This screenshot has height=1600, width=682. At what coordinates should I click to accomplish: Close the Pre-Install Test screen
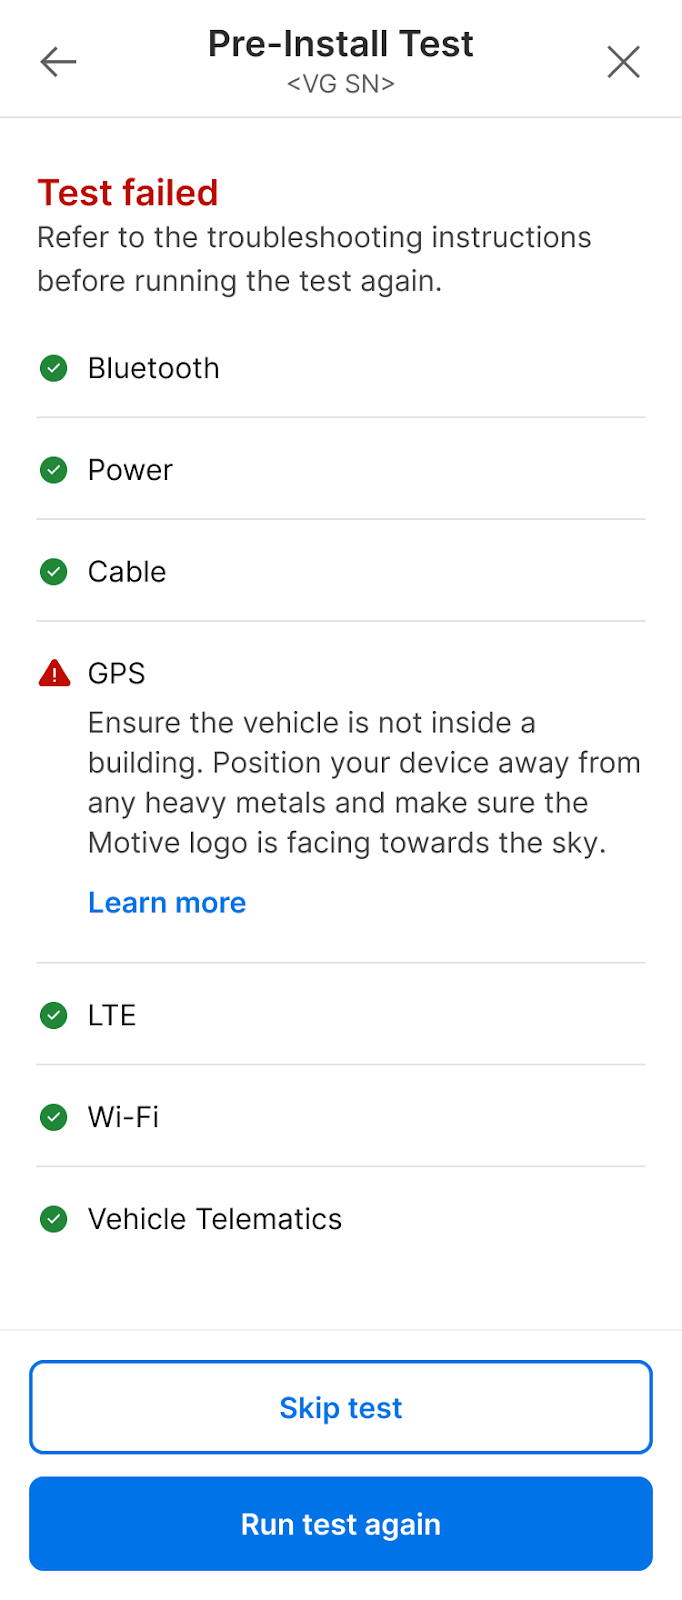pos(623,62)
